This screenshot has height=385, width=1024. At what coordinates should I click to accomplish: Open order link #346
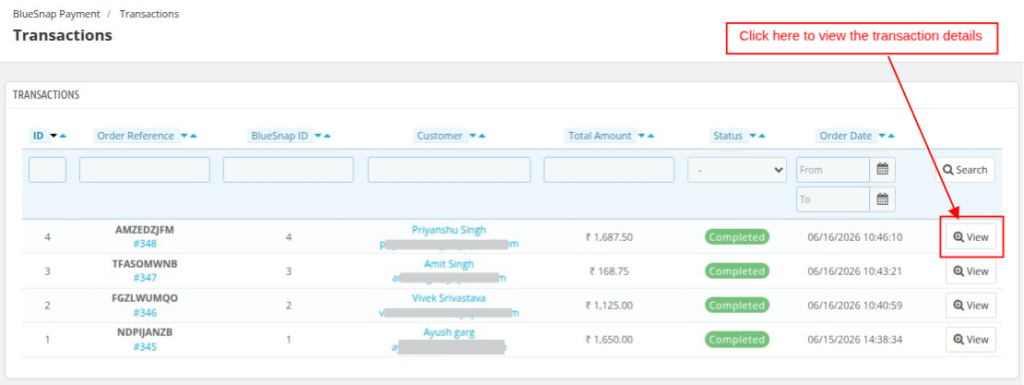tap(145, 313)
